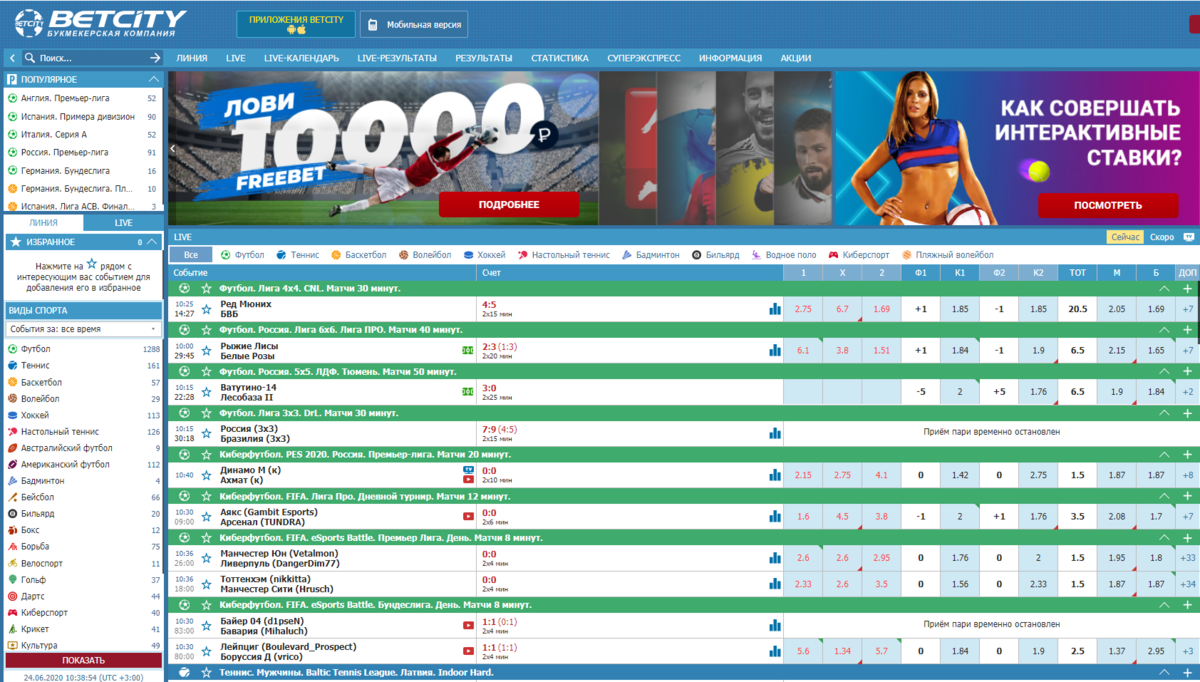The height and width of the screenshot is (682, 1200).
Task: Open СТАТИСТИКА in top menu
Action: [x=560, y=58]
